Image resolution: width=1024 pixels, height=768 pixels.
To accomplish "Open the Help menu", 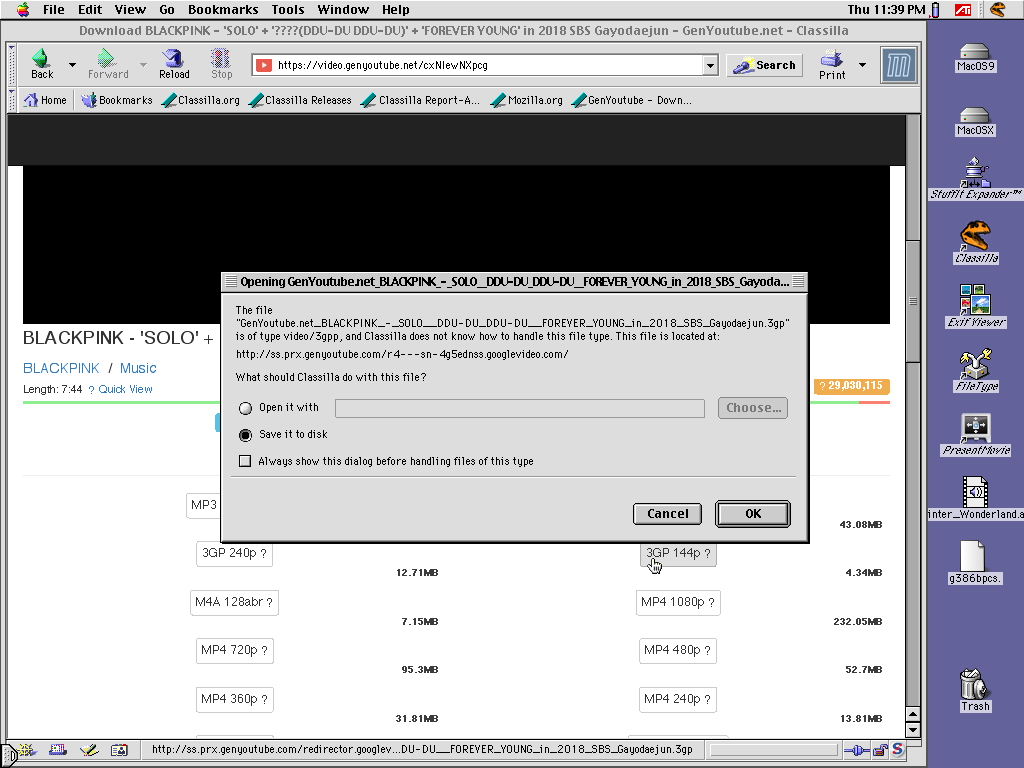I will tap(396, 9).
